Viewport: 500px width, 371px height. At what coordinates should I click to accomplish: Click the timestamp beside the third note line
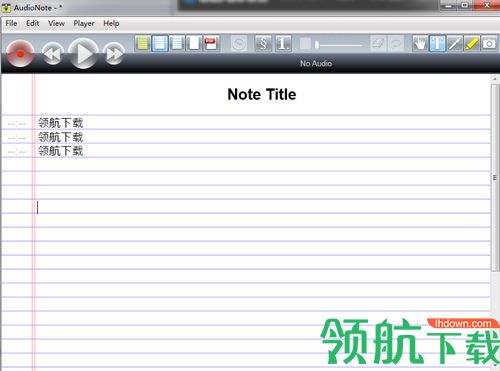(x=17, y=152)
